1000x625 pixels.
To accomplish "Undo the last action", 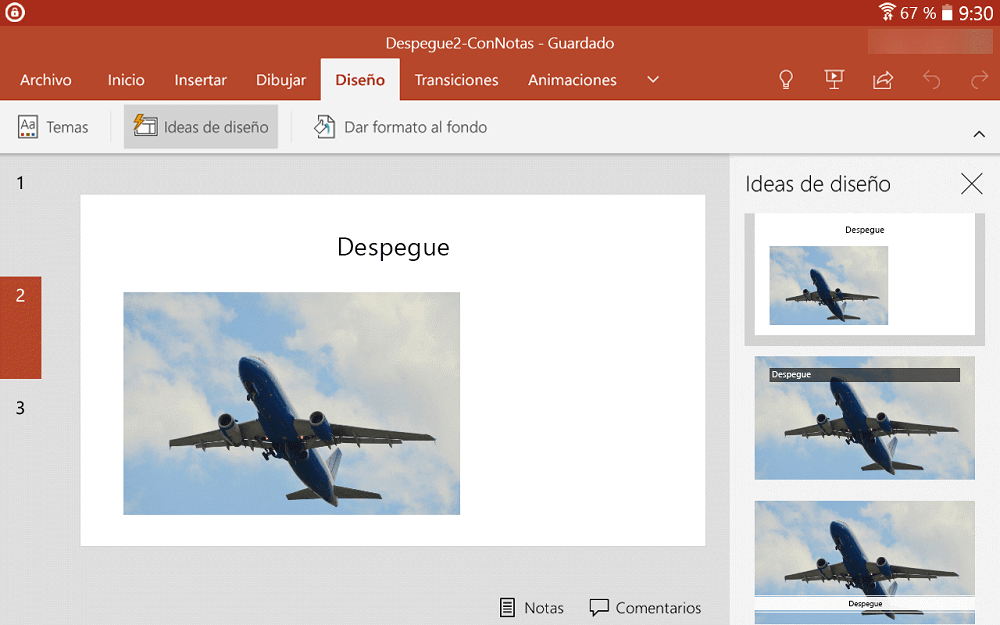I will tap(931, 79).
